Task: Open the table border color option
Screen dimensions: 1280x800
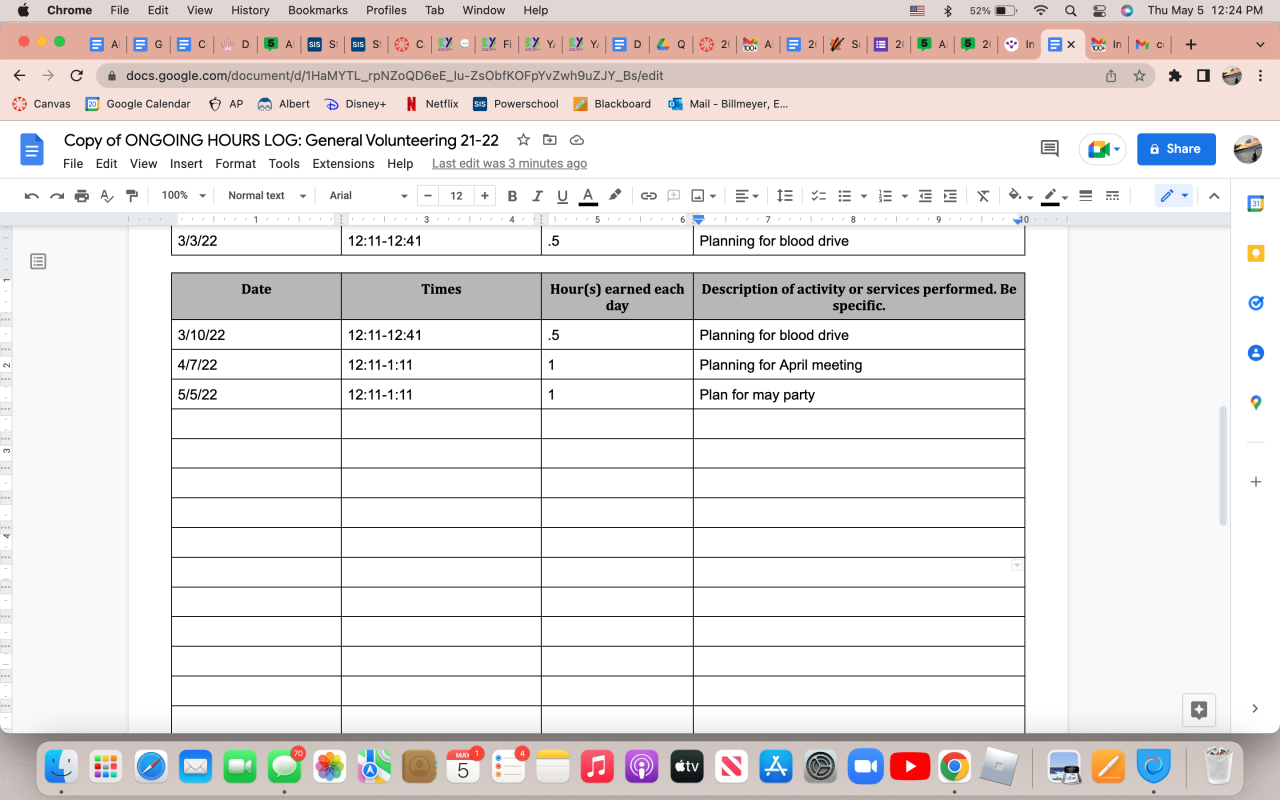Action: click(x=1054, y=196)
